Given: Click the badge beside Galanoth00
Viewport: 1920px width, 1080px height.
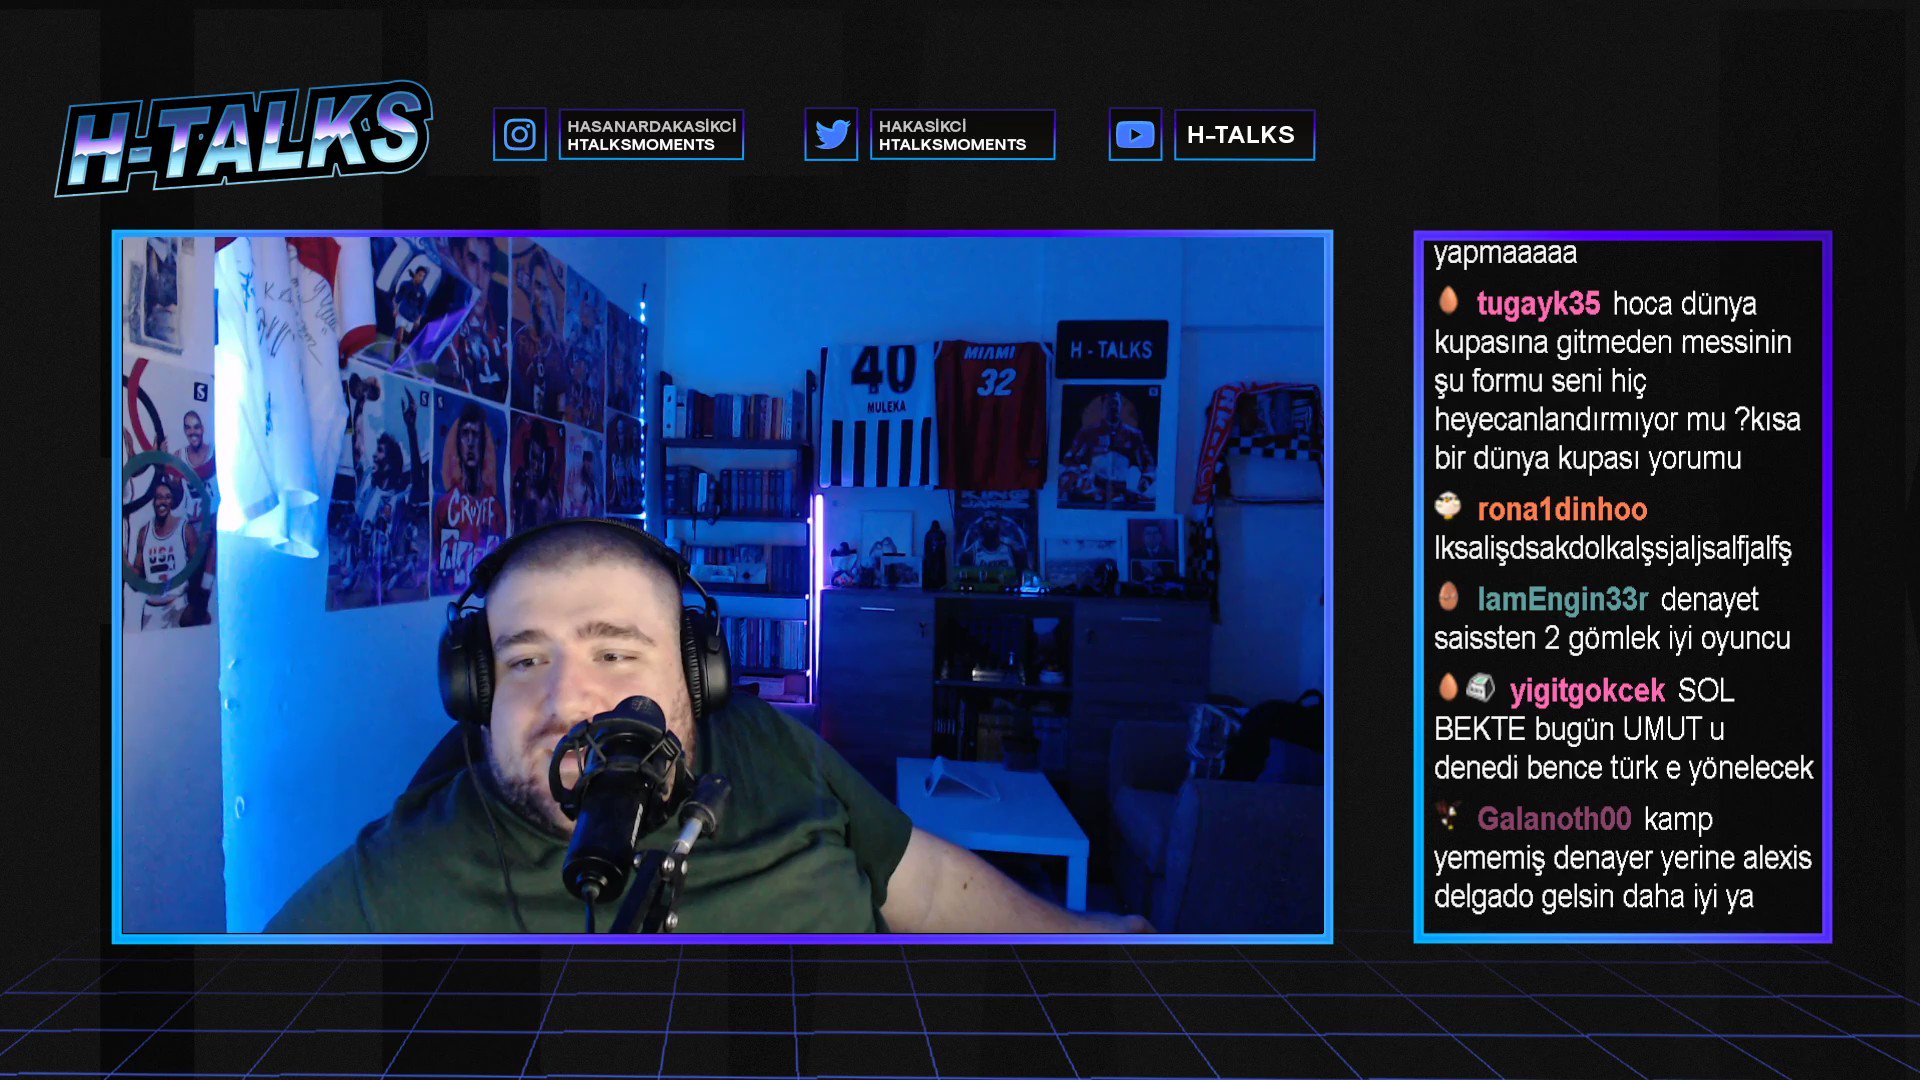Looking at the screenshot, I should [x=1448, y=816].
